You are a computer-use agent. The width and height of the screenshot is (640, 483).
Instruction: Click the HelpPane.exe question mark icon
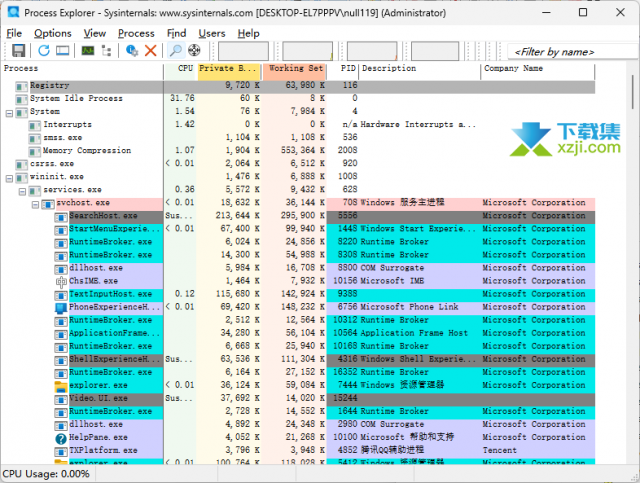[61, 437]
